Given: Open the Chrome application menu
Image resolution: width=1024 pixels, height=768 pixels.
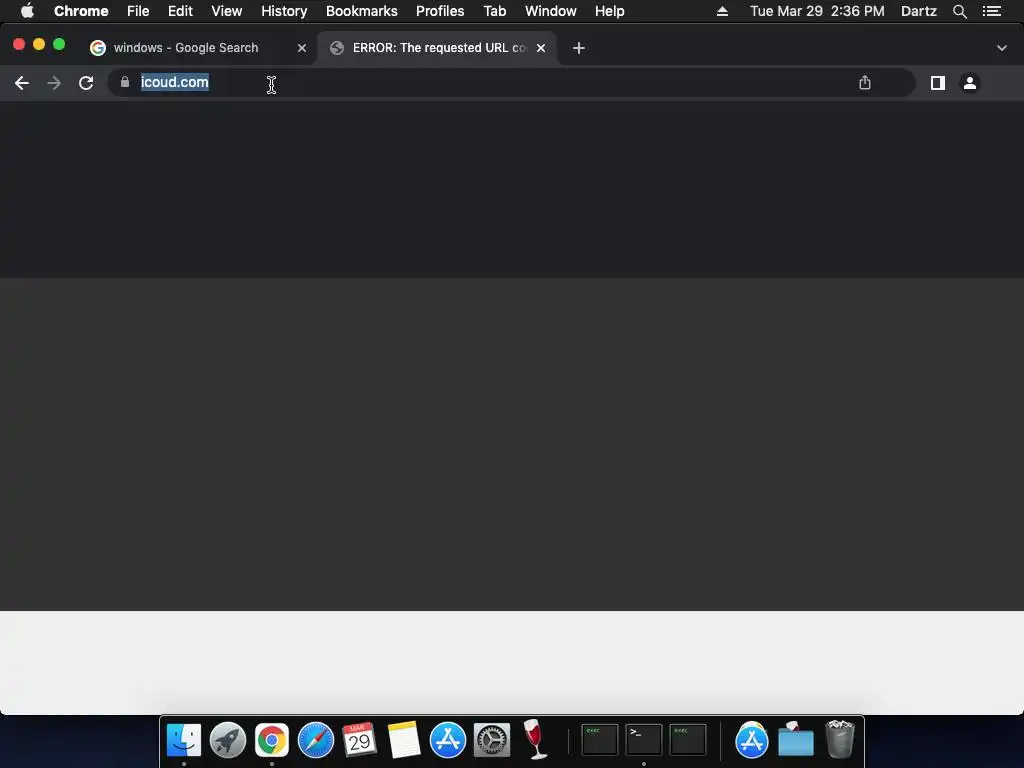Looking at the screenshot, I should tap(81, 11).
